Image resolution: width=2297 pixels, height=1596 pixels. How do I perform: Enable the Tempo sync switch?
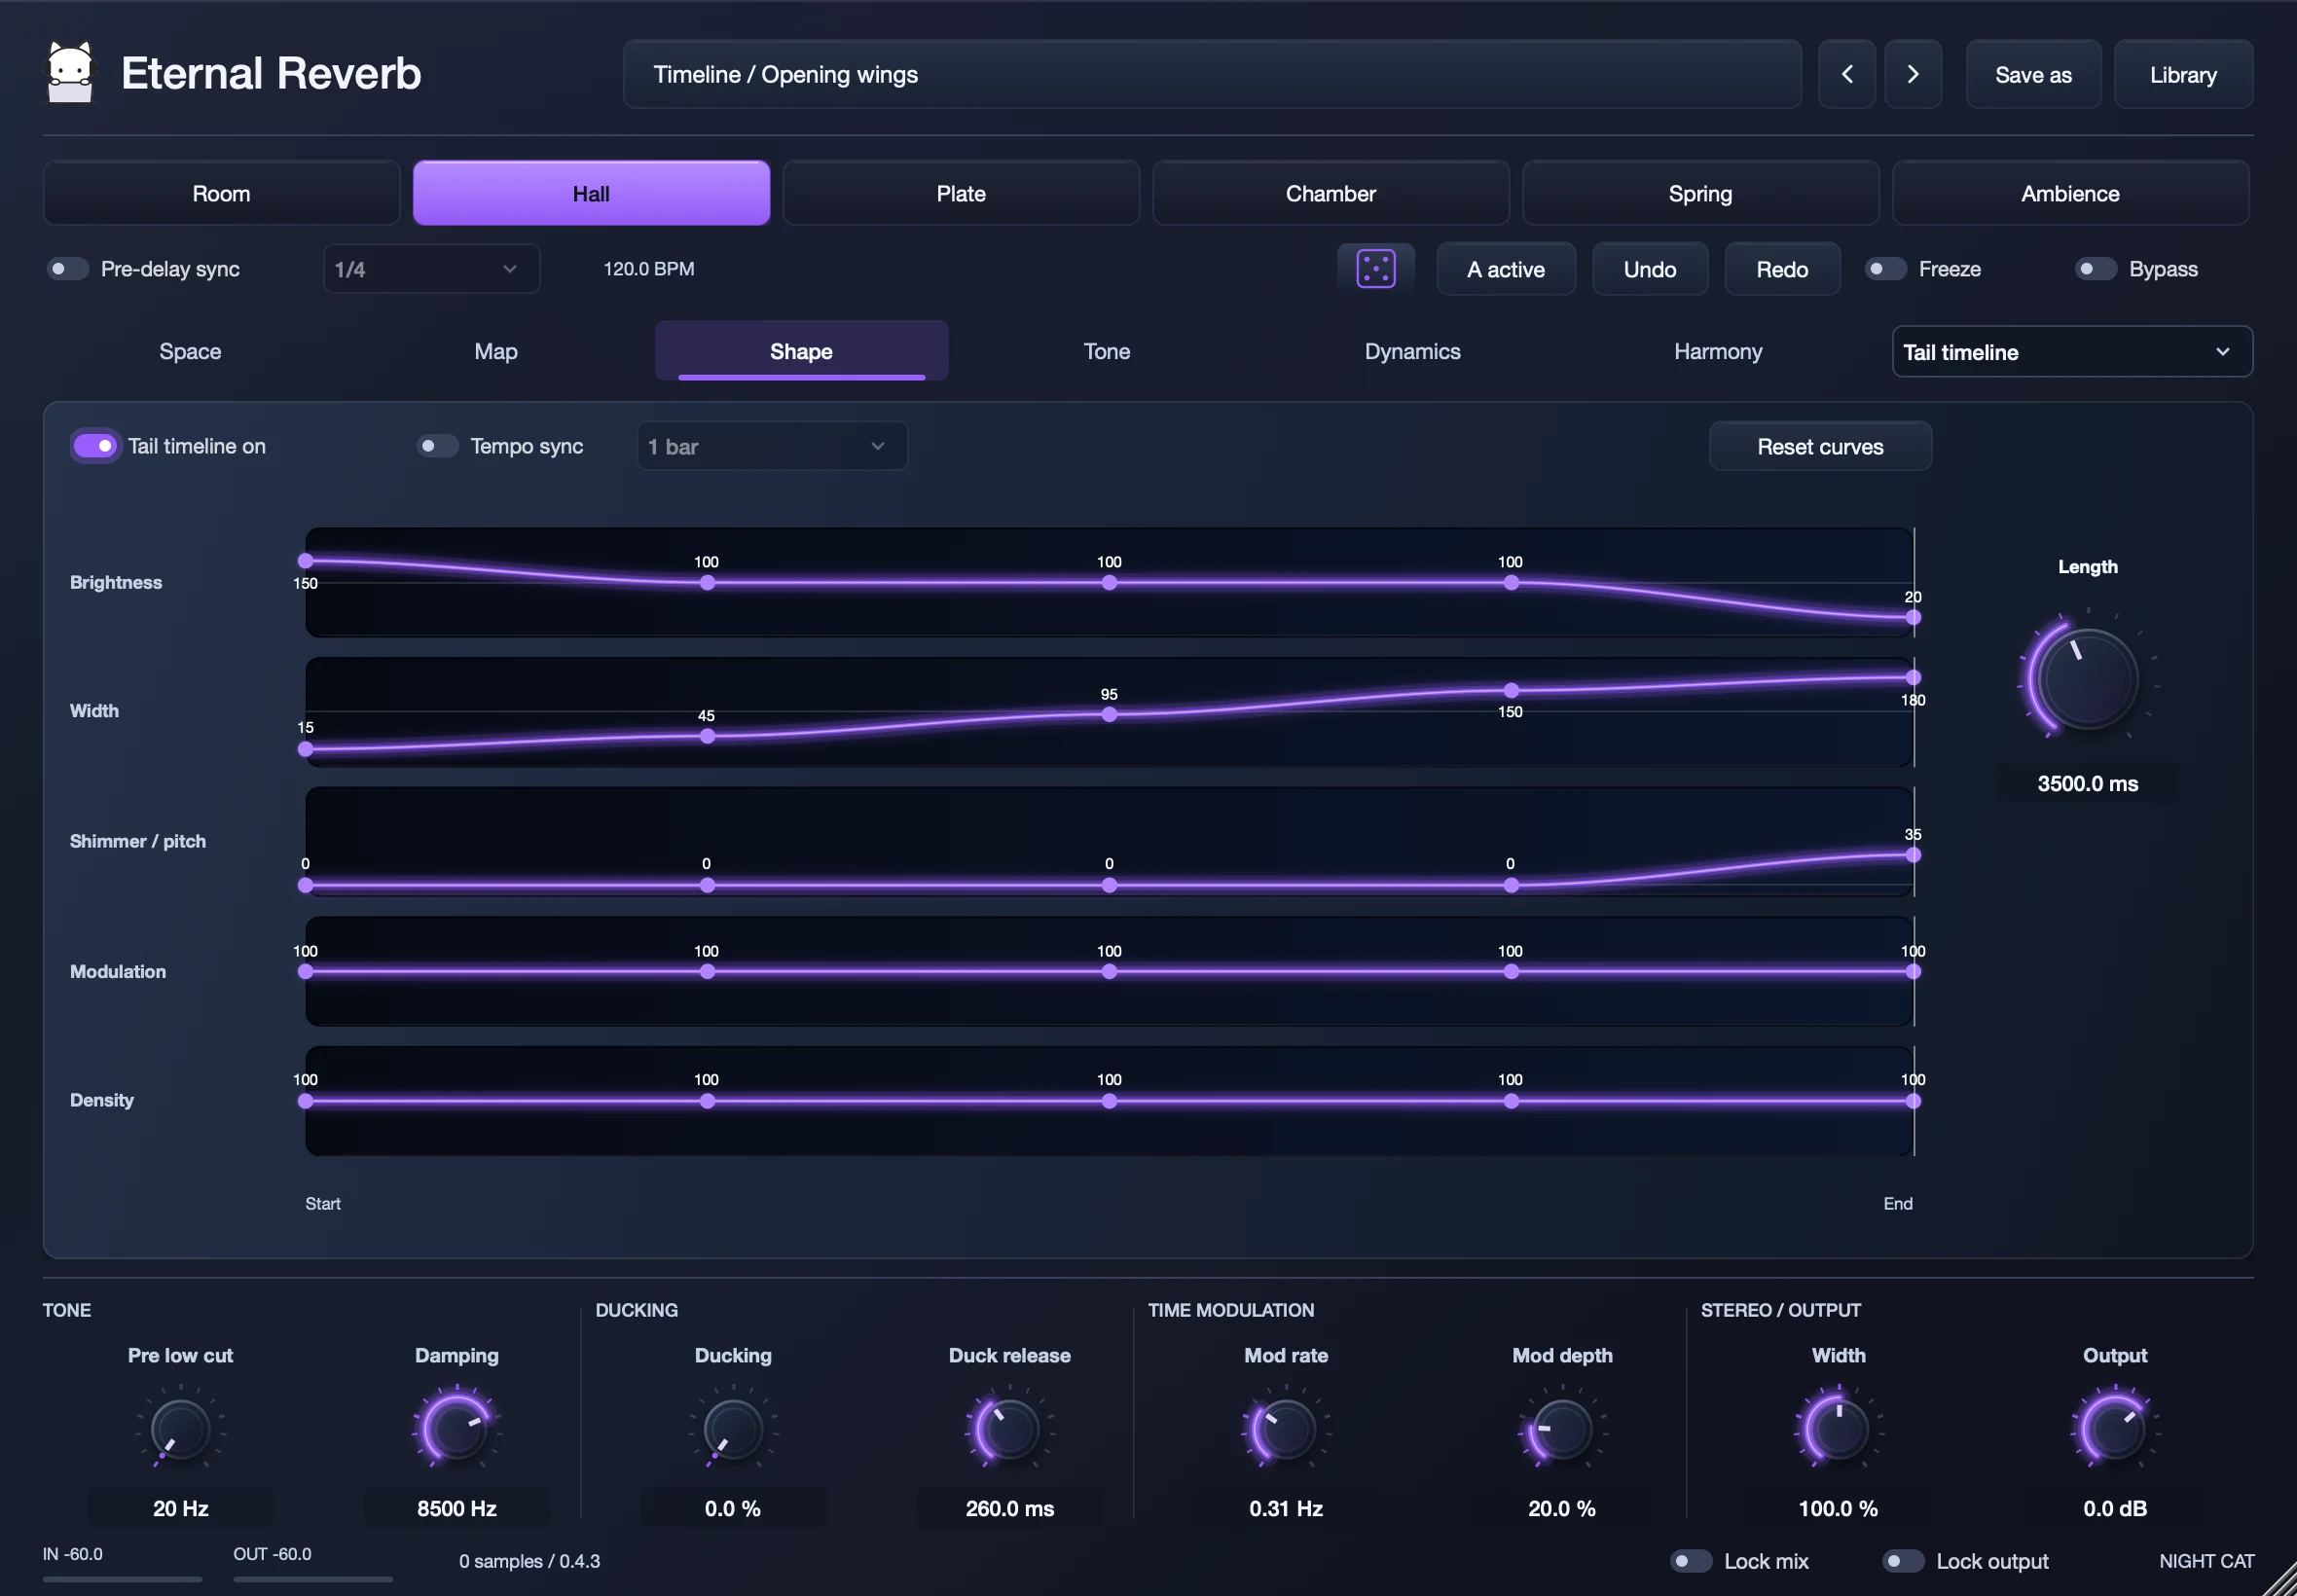[x=437, y=446]
